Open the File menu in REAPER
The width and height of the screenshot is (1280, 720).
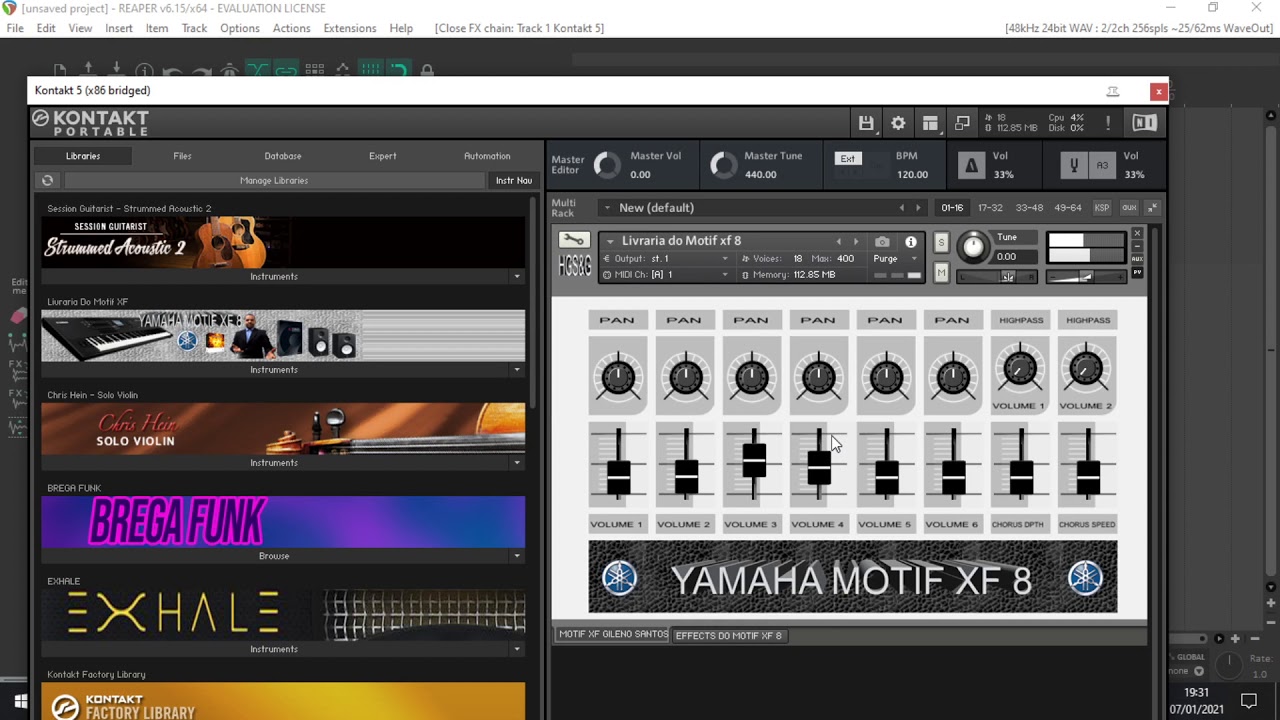[x=15, y=28]
